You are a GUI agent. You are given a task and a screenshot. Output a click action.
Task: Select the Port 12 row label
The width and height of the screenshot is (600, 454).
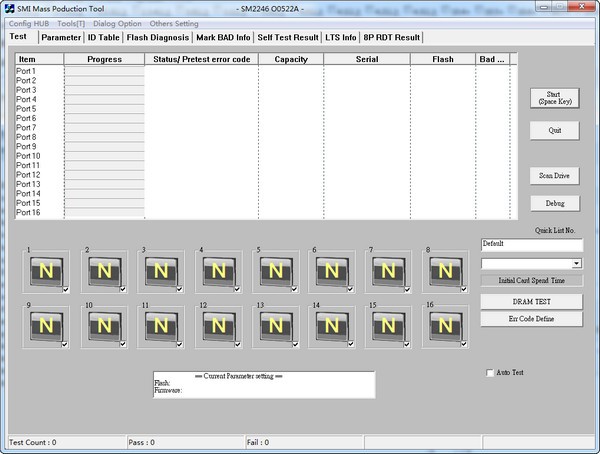(28, 175)
